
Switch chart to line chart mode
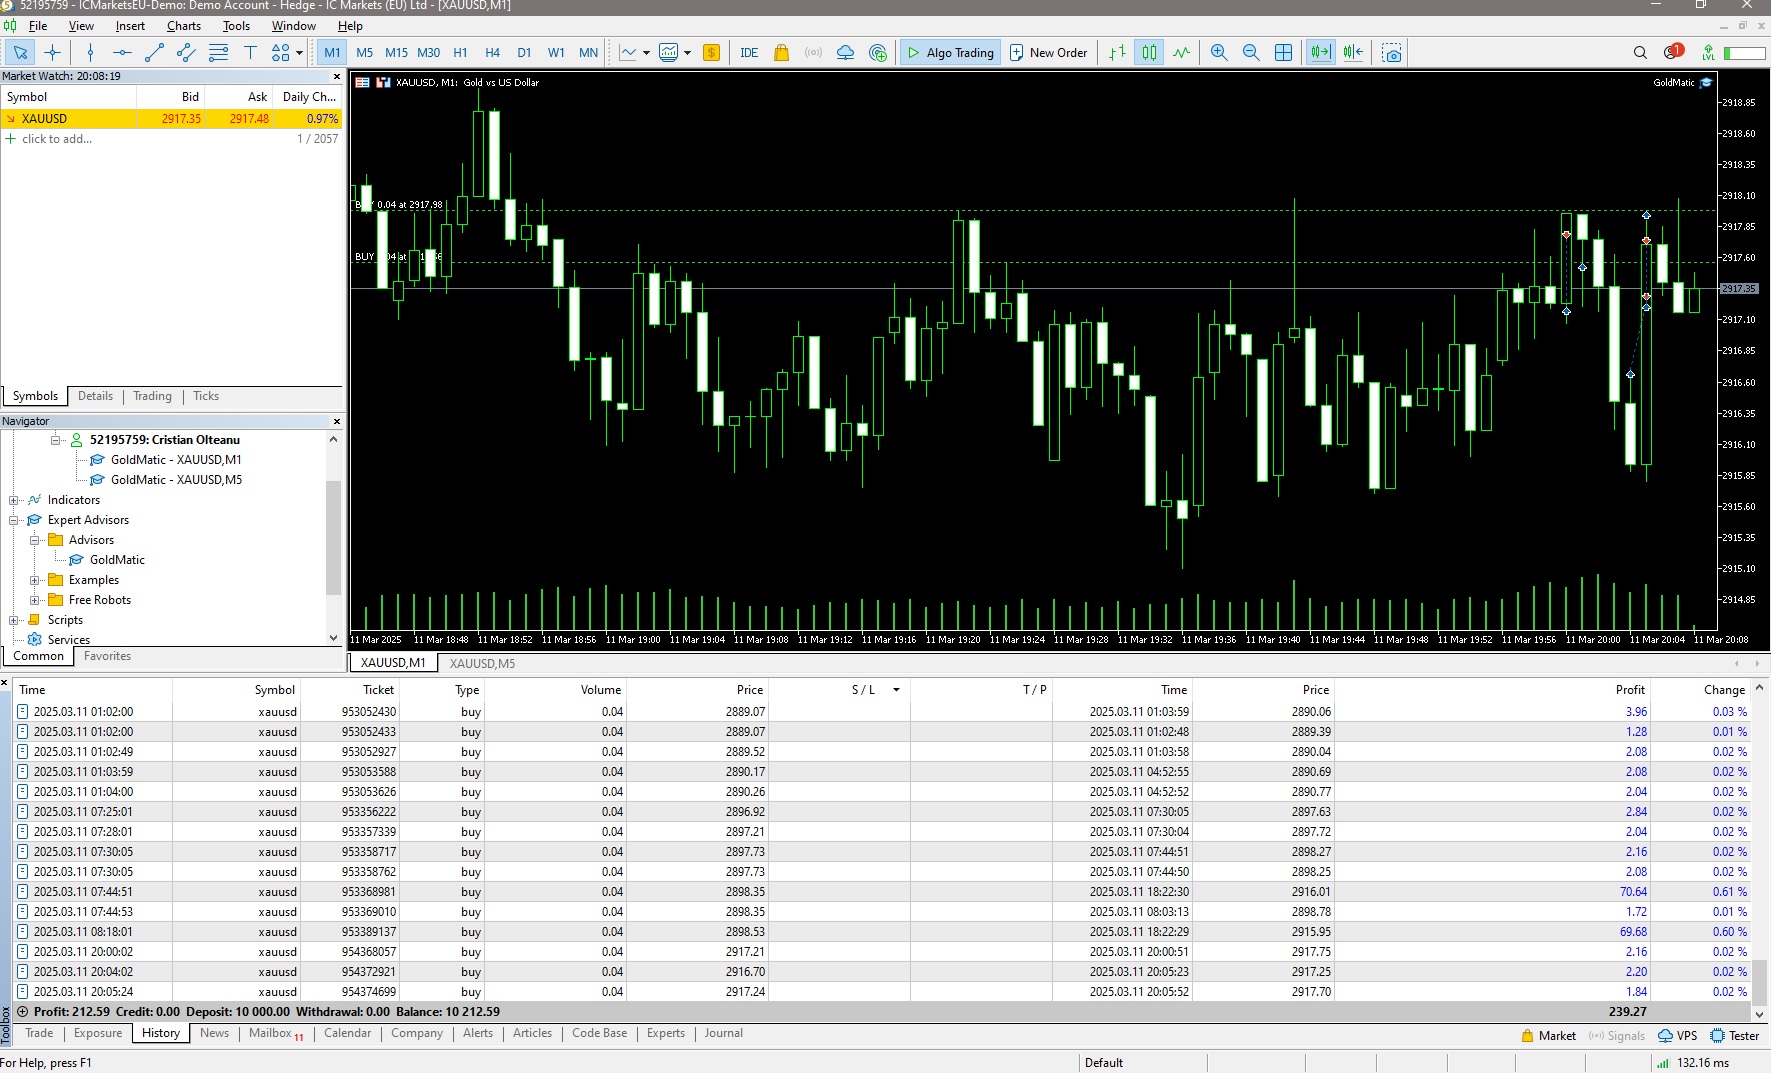pos(1182,53)
